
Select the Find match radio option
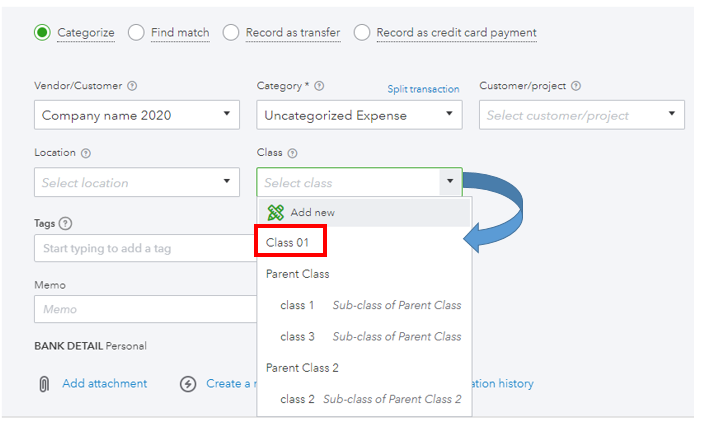click(x=136, y=33)
